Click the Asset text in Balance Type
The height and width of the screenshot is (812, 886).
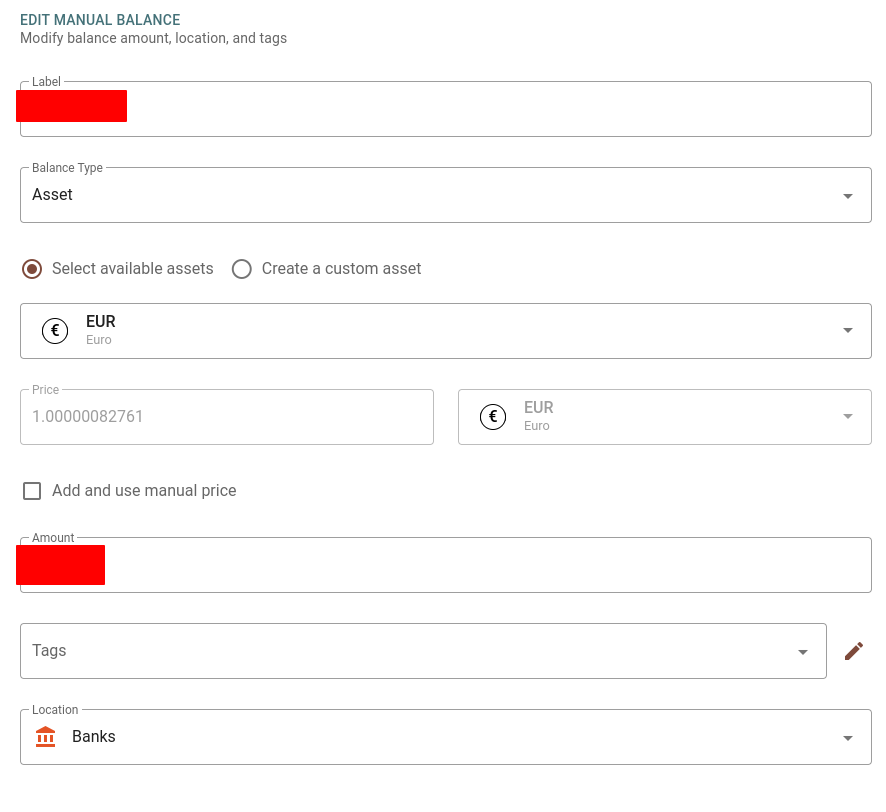[52, 194]
